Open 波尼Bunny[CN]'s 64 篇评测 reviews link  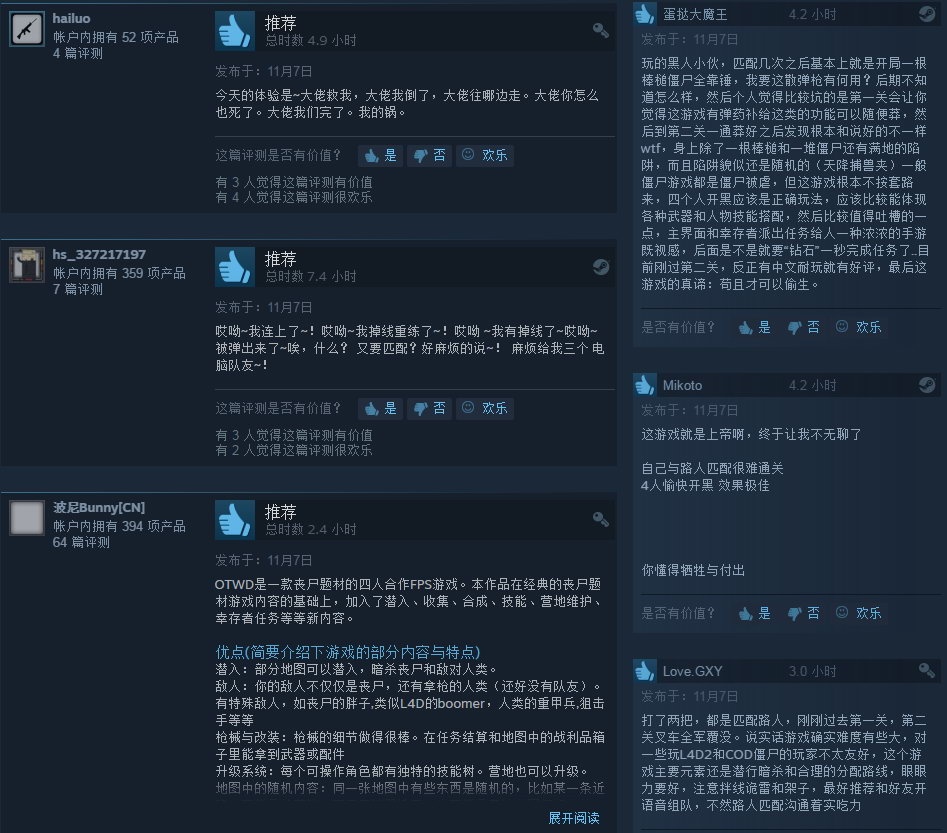pos(81,542)
